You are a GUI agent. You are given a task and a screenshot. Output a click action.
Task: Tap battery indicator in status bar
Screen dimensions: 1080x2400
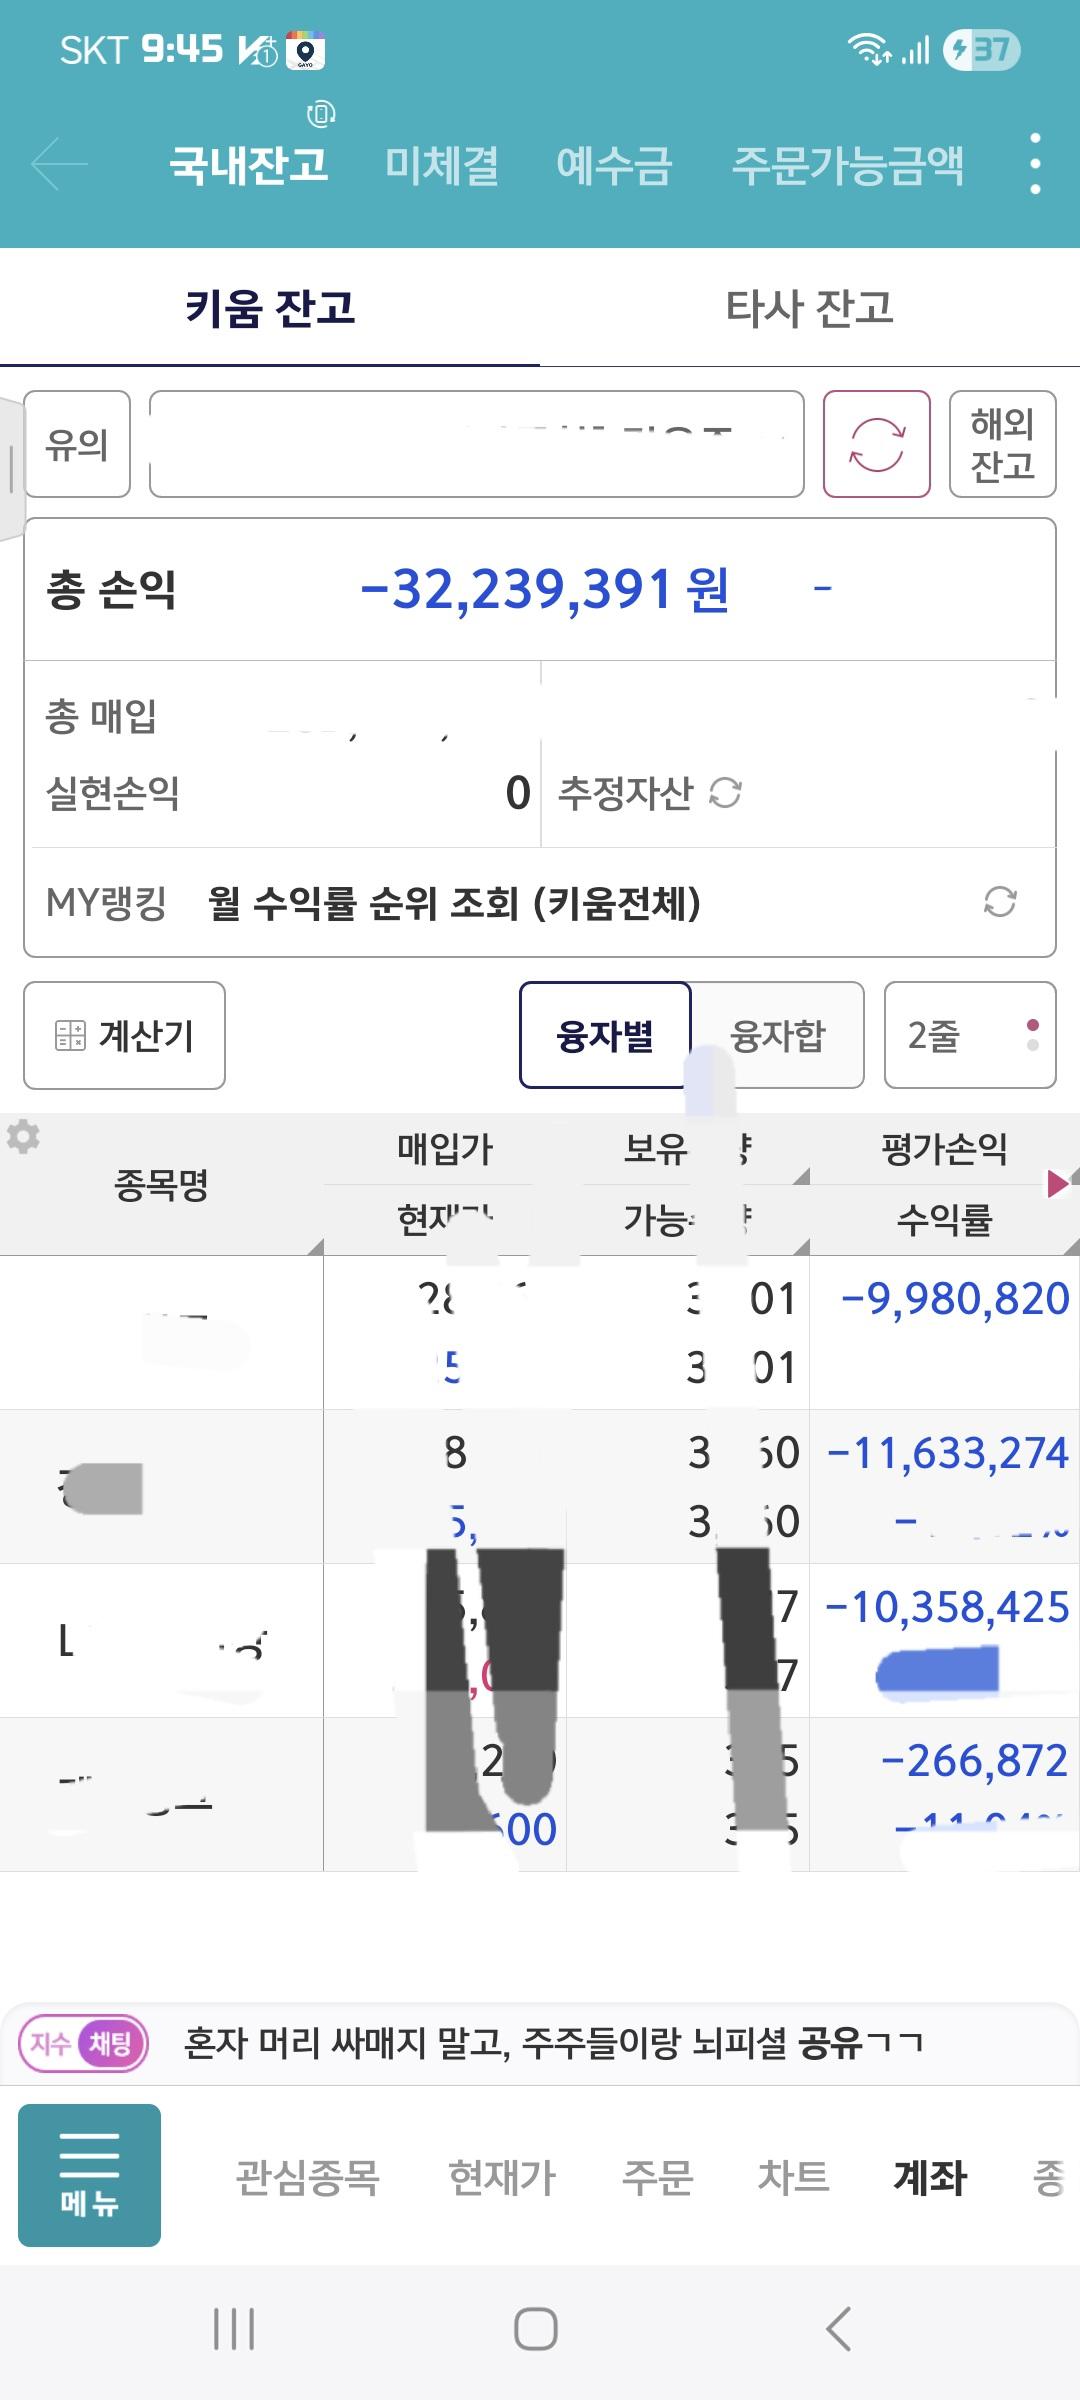coord(982,49)
